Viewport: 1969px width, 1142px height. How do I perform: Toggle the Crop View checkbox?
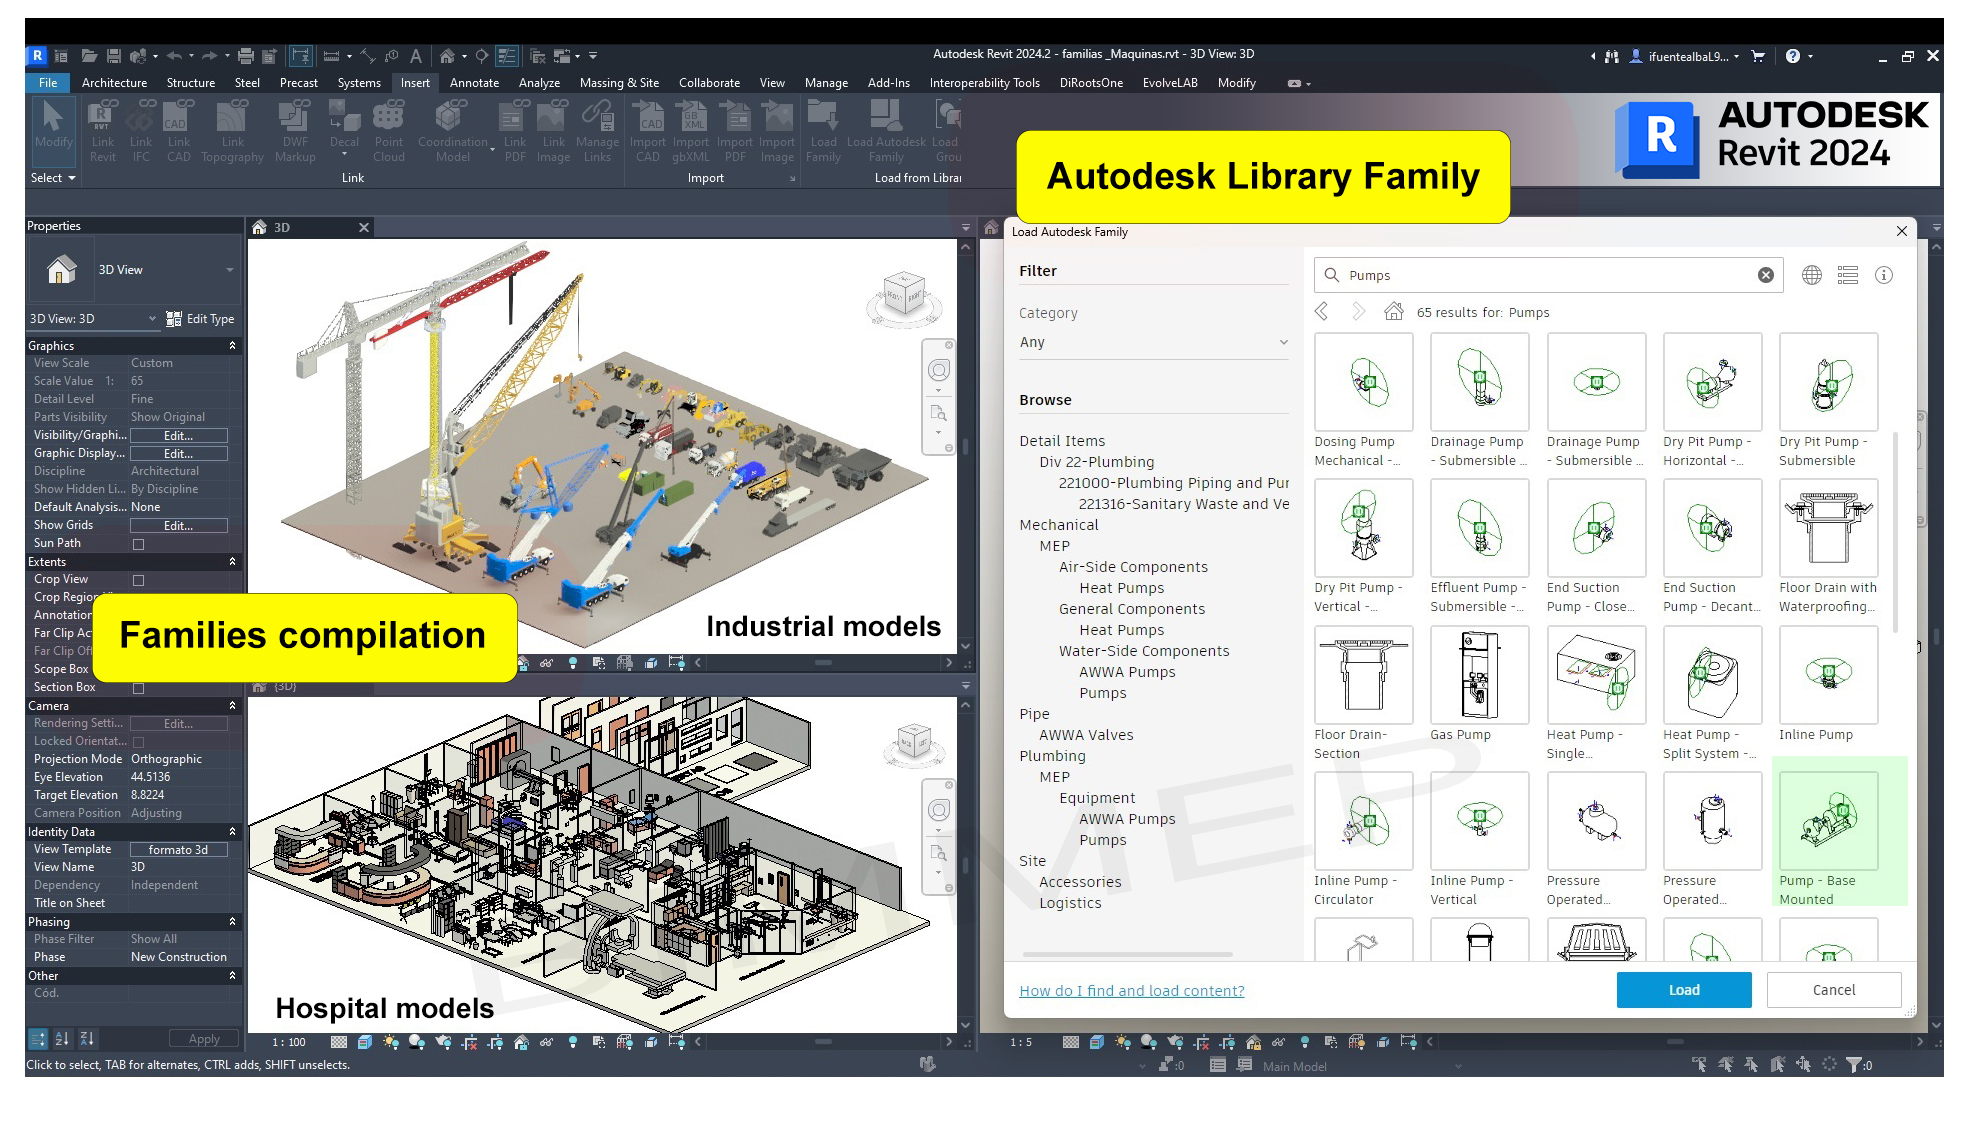[139, 580]
